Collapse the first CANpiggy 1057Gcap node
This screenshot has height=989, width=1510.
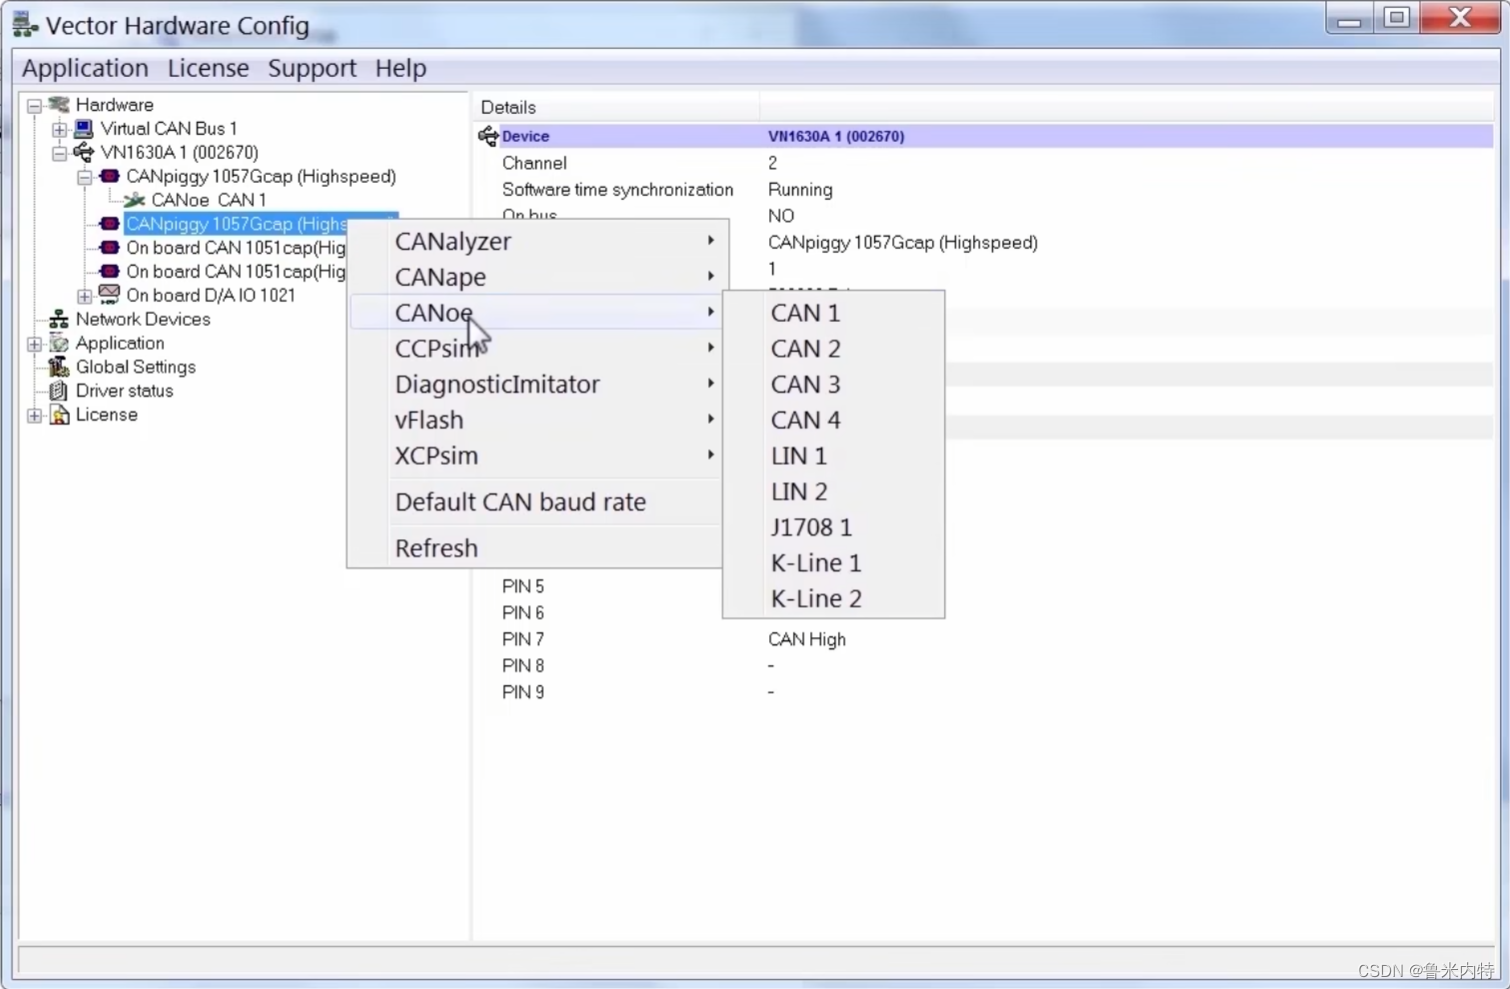(x=84, y=177)
